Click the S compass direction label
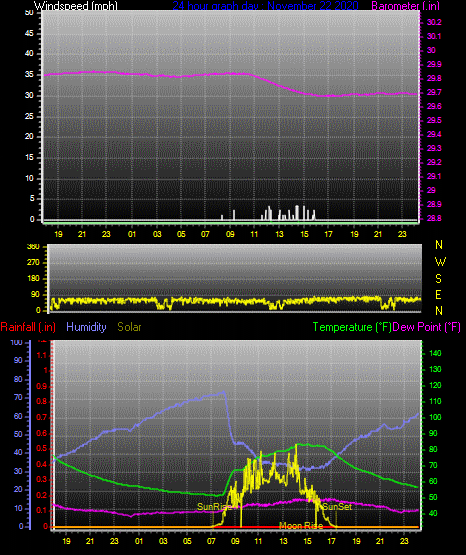This screenshot has height=555, width=466. [x=438, y=279]
